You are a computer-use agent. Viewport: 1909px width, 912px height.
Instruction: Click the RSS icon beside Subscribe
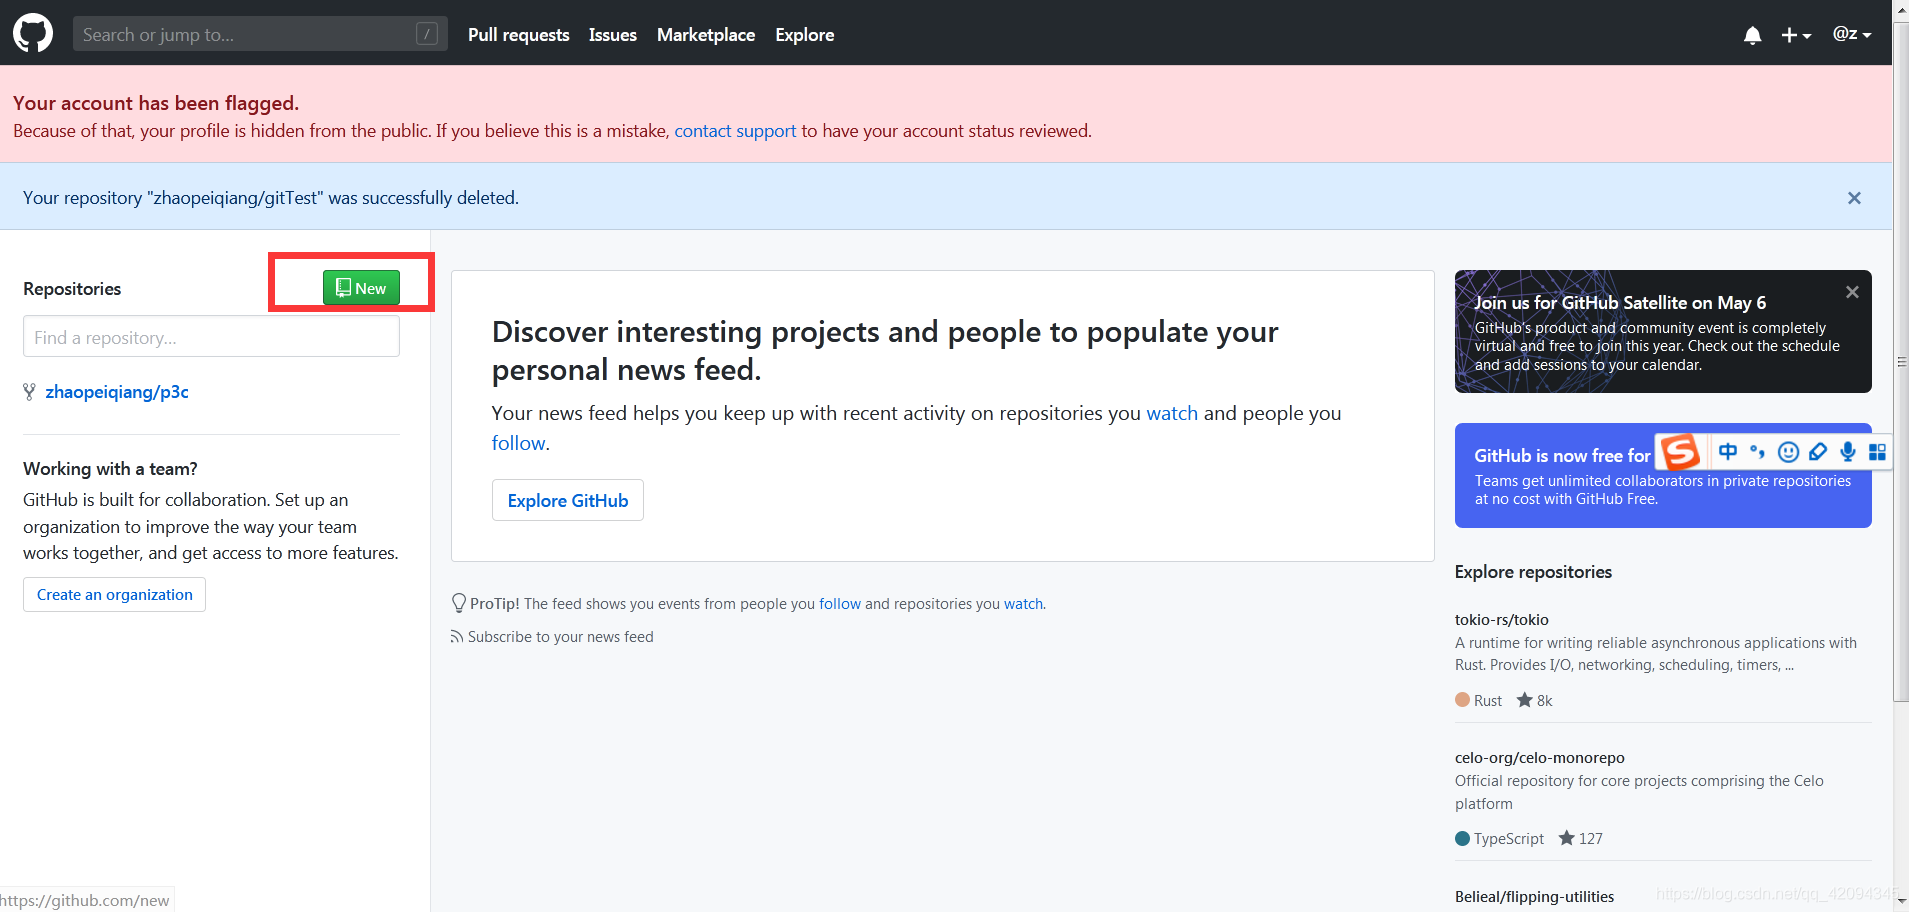pos(456,637)
